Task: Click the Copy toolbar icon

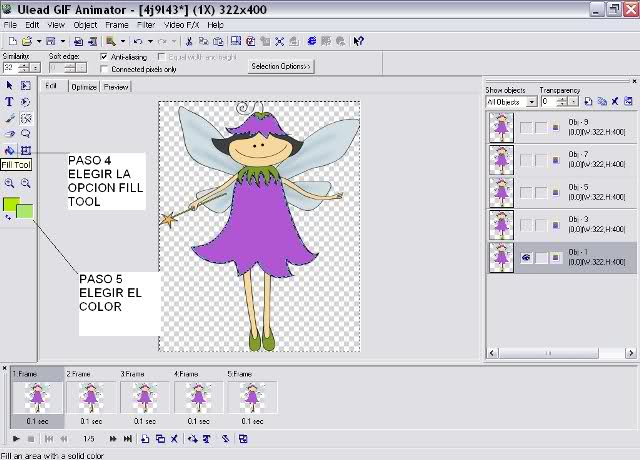Action: click(x=203, y=41)
